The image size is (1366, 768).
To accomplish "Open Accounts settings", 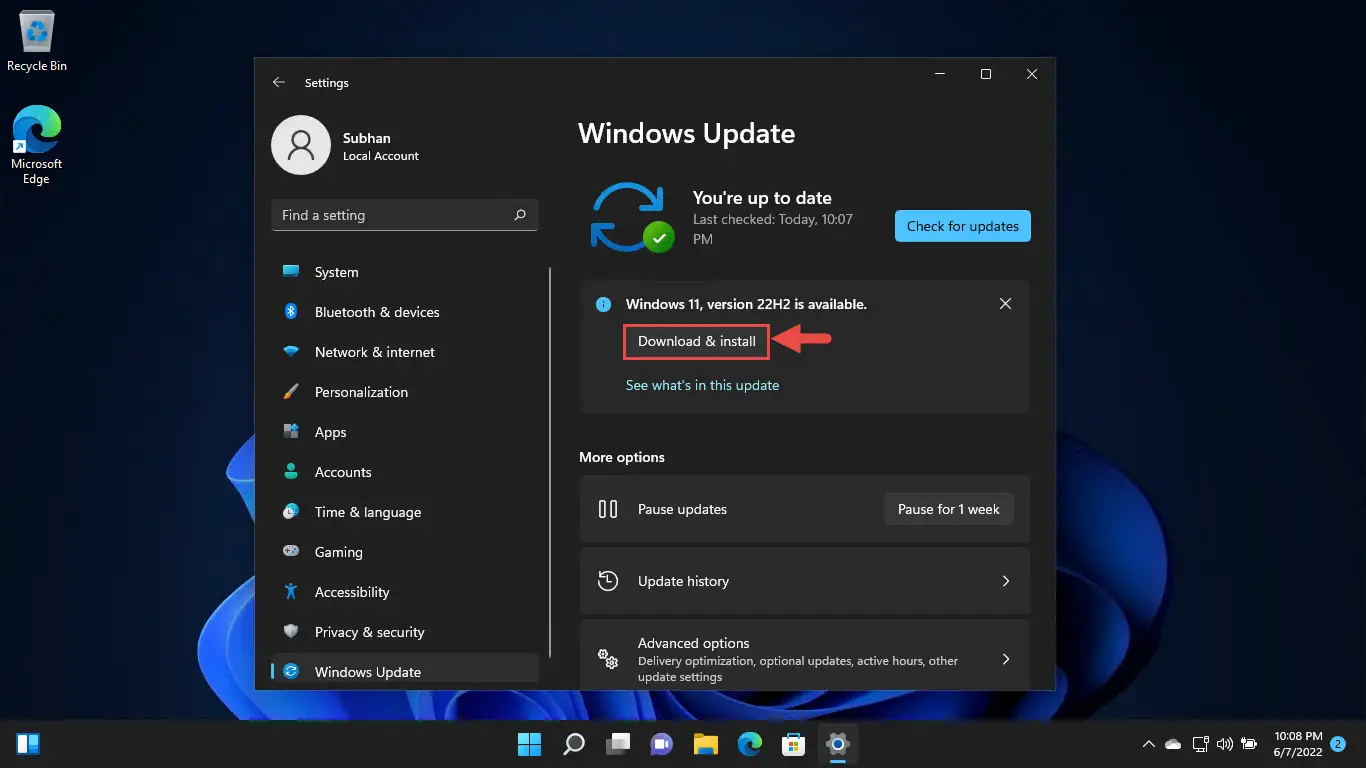I will coord(405,472).
